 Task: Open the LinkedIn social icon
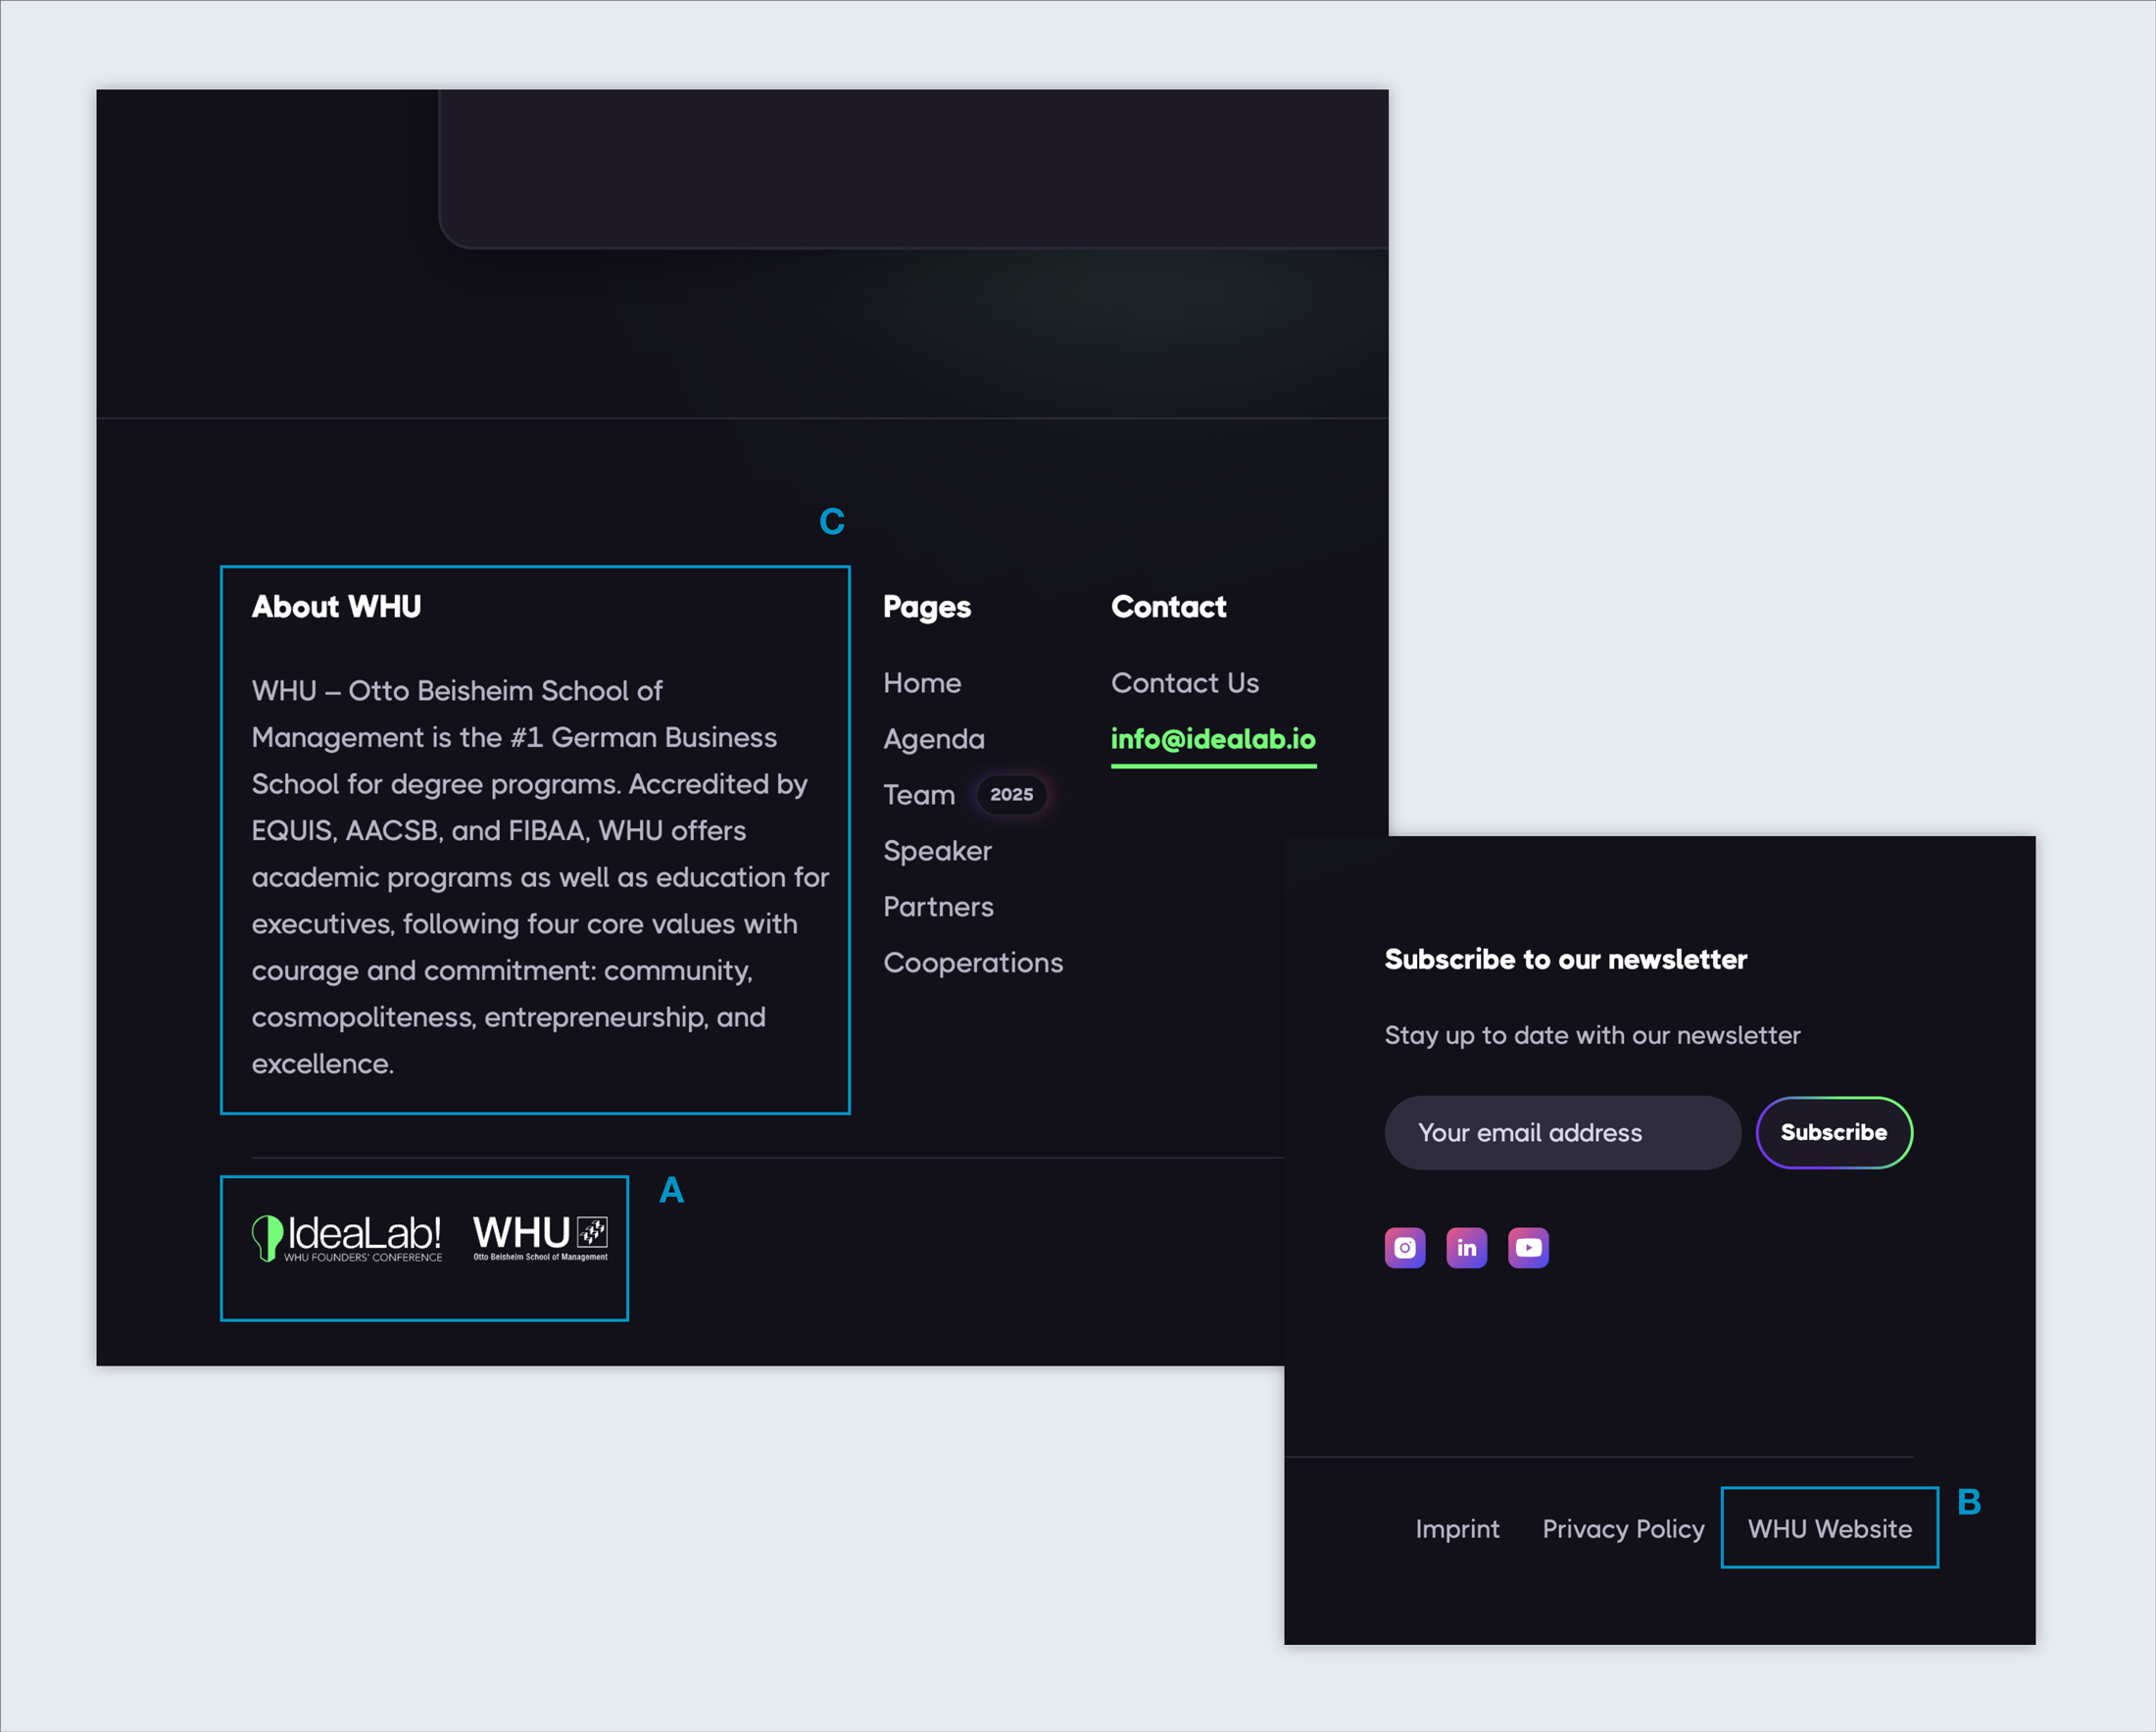[1466, 1247]
